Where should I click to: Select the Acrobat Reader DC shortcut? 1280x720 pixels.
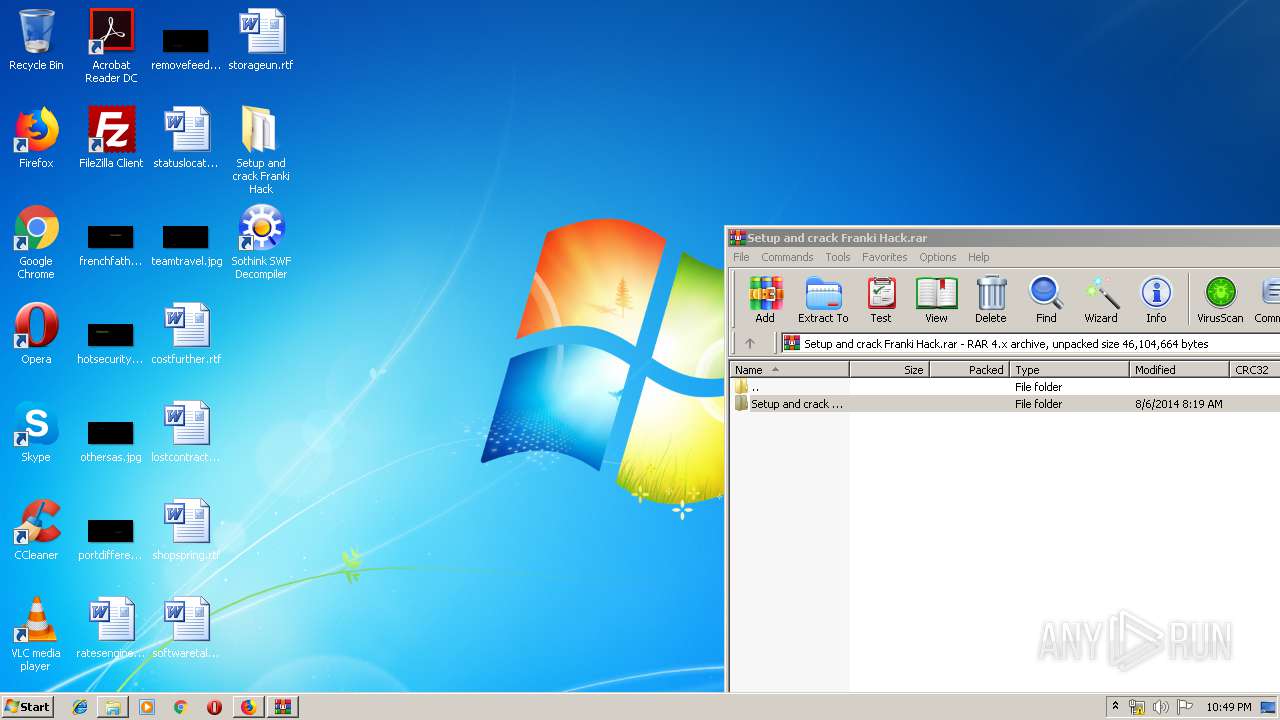pyautogui.click(x=111, y=46)
